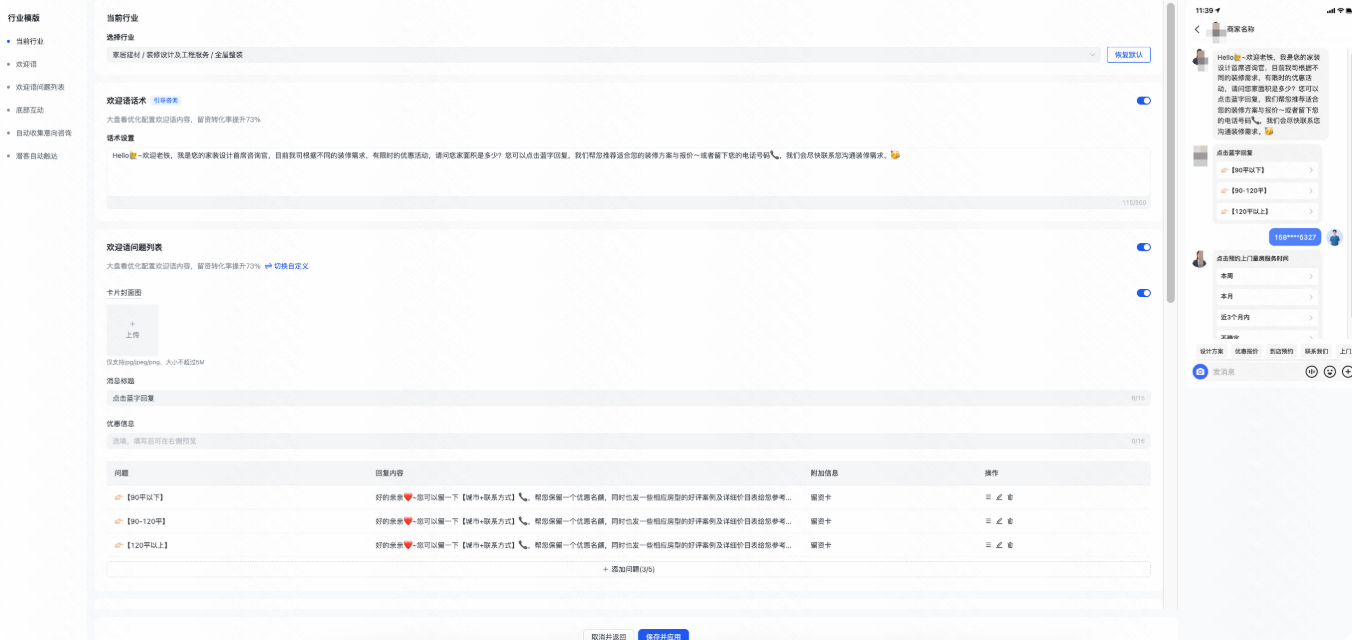The image size is (1352, 640).
Task: Expand 【90平以下】 option in preview
Action: pos(1267,170)
